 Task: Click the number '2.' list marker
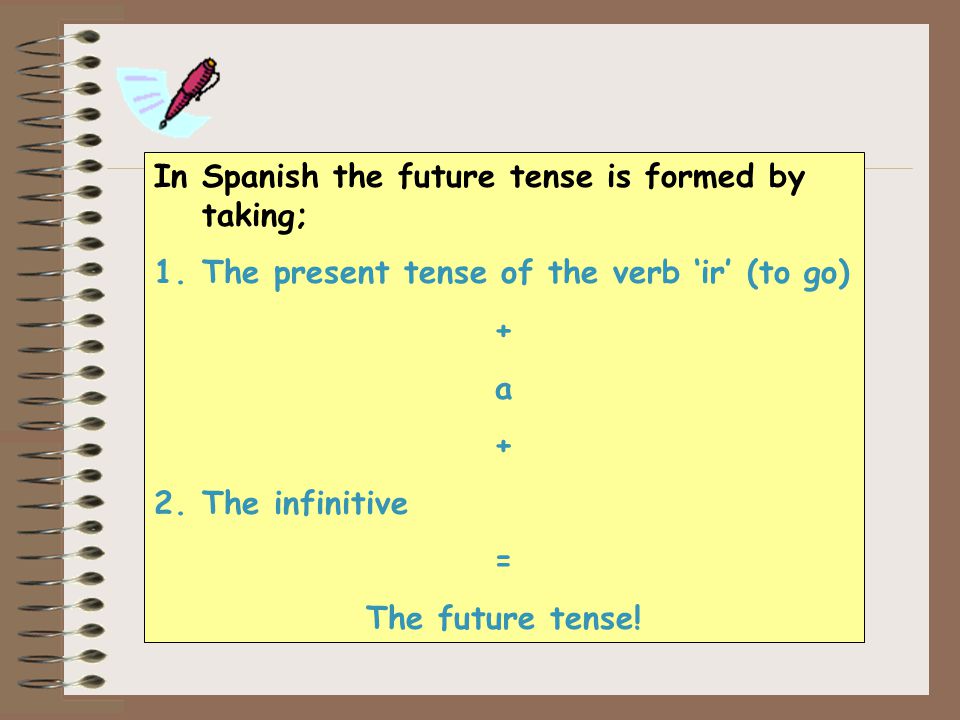click(x=170, y=503)
